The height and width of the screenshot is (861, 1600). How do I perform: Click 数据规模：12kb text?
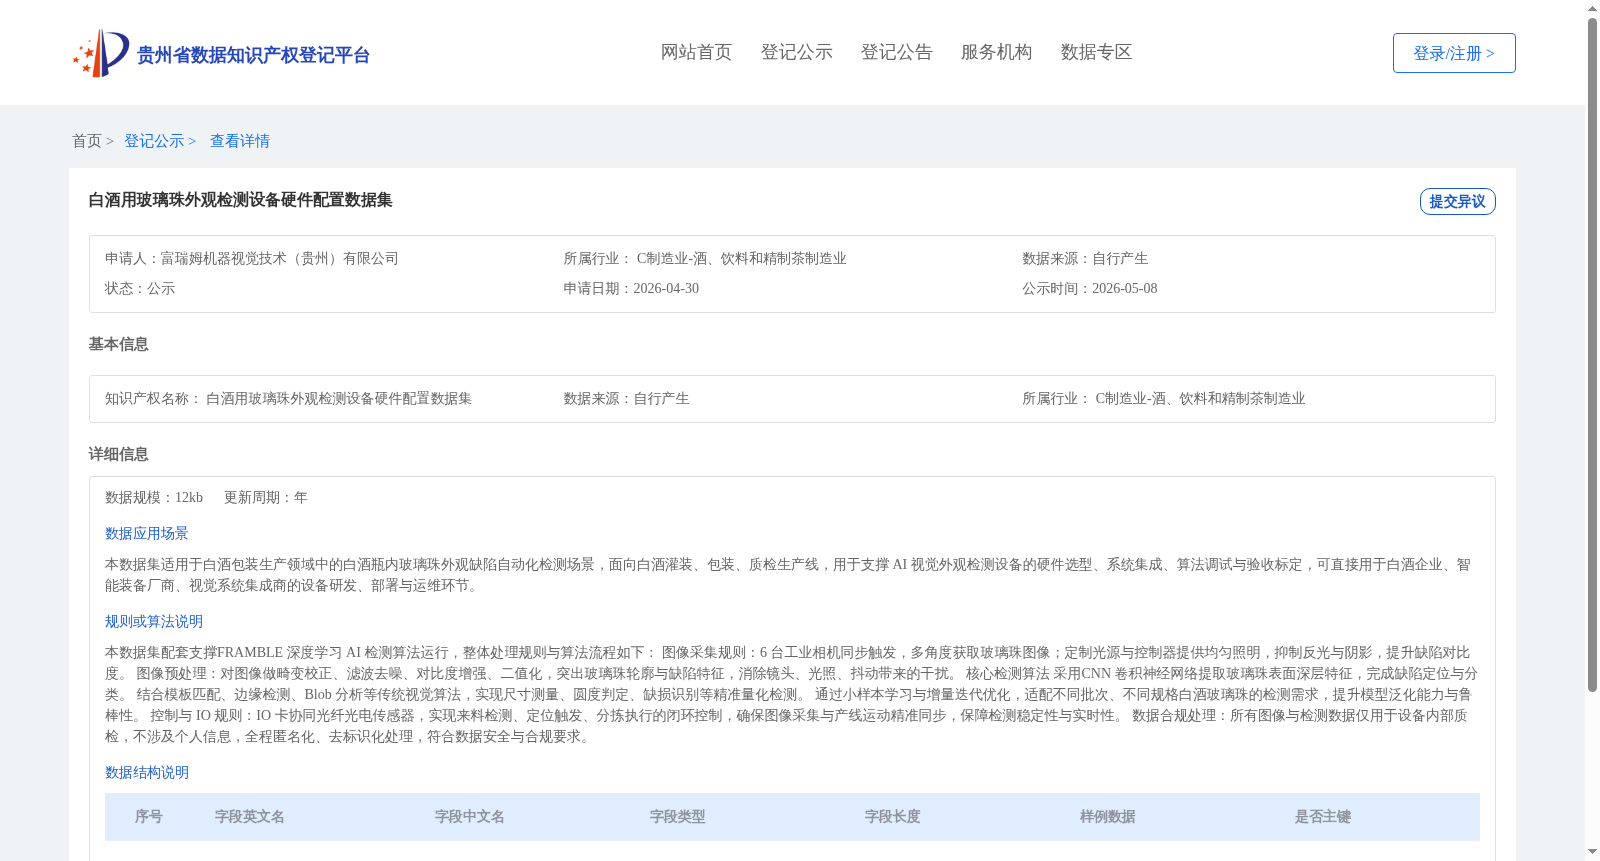[x=154, y=497]
